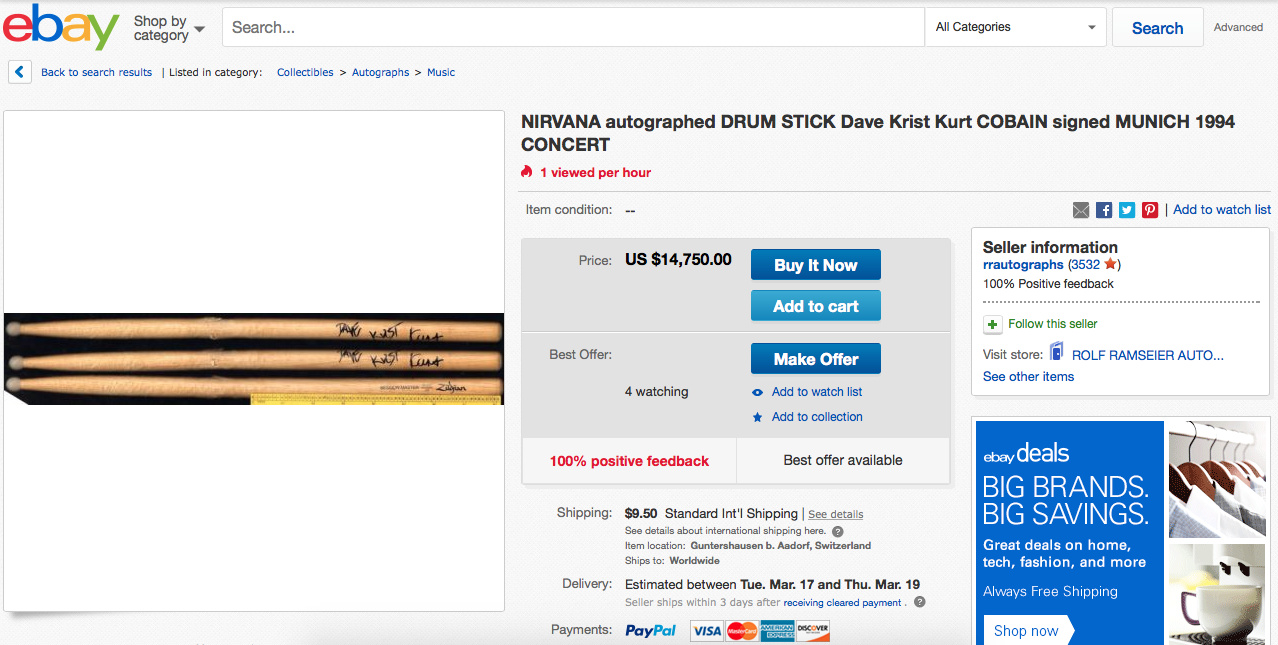Share listing on Facebook icon
Screen dimensions: 1278x645
click(x=1104, y=210)
